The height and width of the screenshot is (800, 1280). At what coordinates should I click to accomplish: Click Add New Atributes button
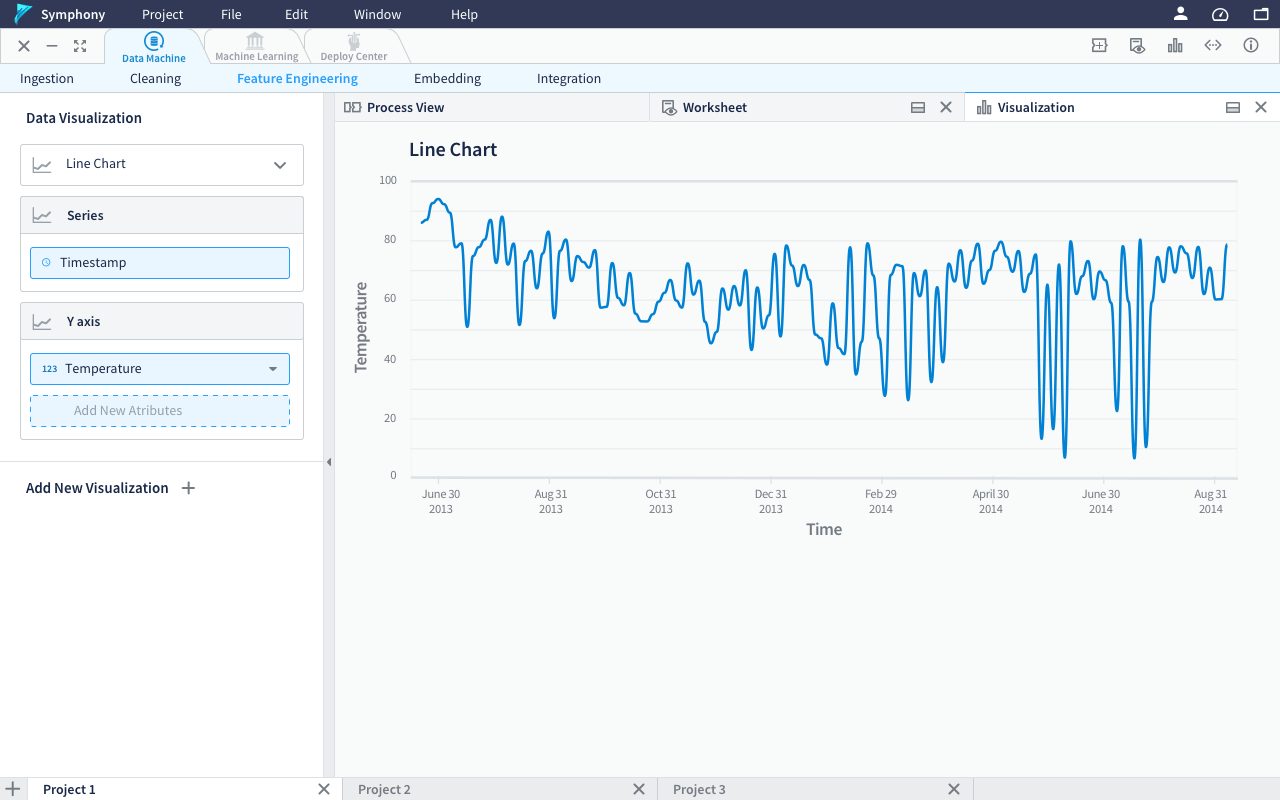[160, 411]
